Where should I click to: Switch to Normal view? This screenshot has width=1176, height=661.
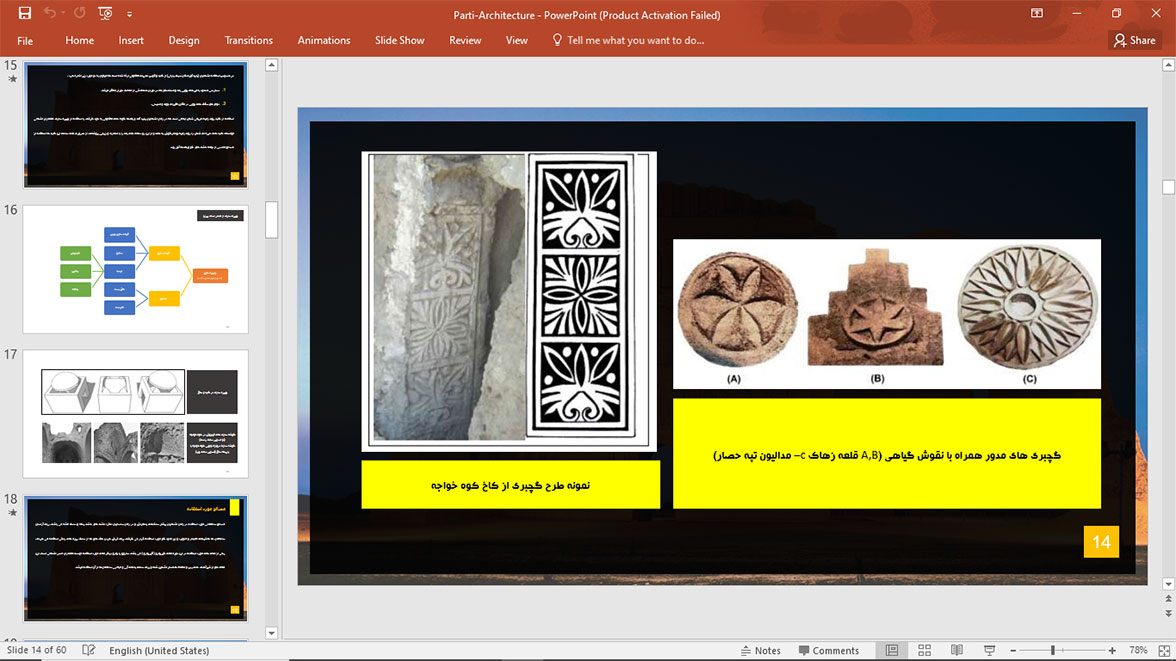point(892,650)
